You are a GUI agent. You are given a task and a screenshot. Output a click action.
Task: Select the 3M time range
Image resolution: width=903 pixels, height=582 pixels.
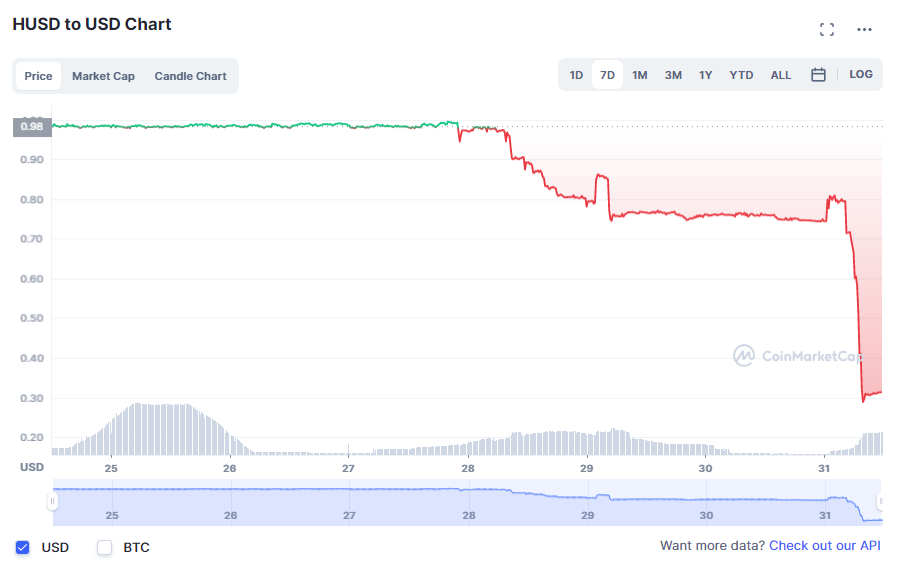(x=673, y=75)
